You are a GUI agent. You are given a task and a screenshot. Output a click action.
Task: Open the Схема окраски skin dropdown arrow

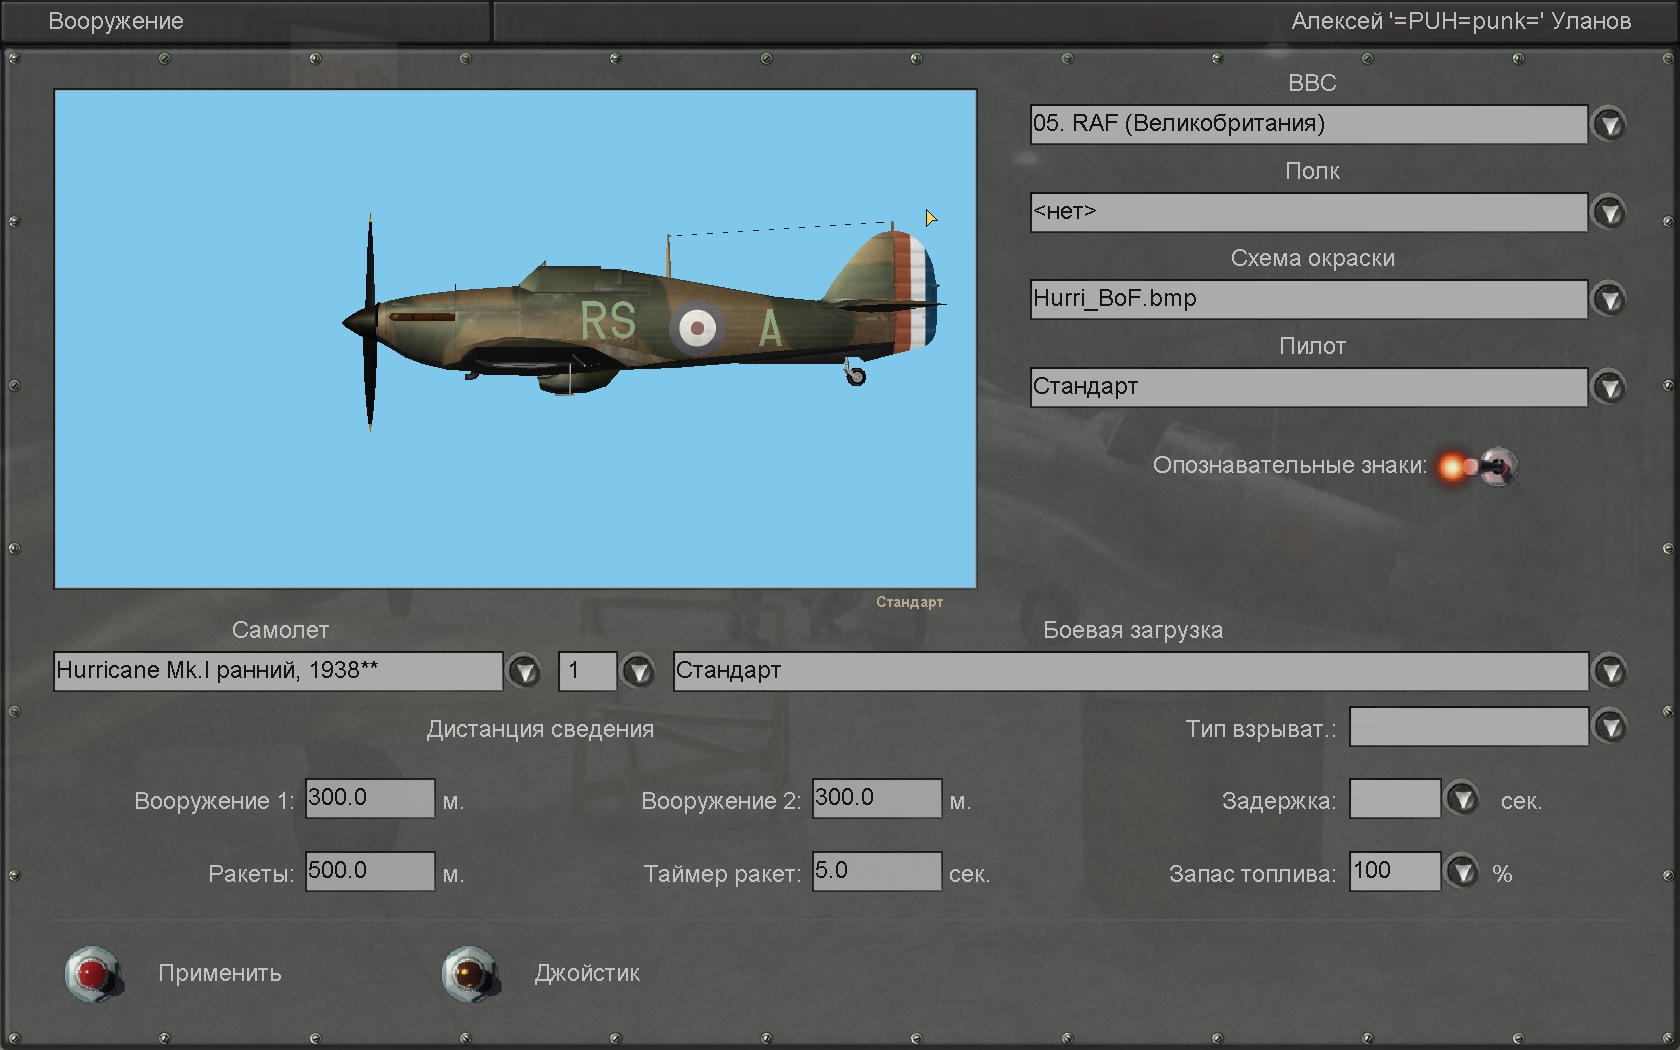pos(1608,299)
